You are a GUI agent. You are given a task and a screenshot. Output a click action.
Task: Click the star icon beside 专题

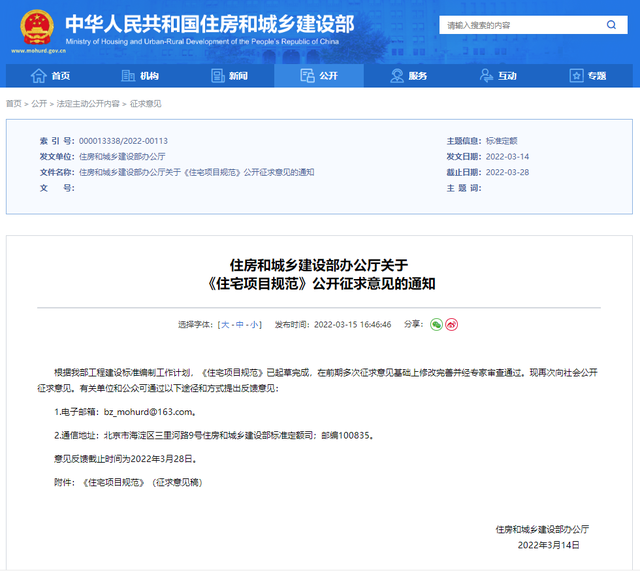coord(576,76)
